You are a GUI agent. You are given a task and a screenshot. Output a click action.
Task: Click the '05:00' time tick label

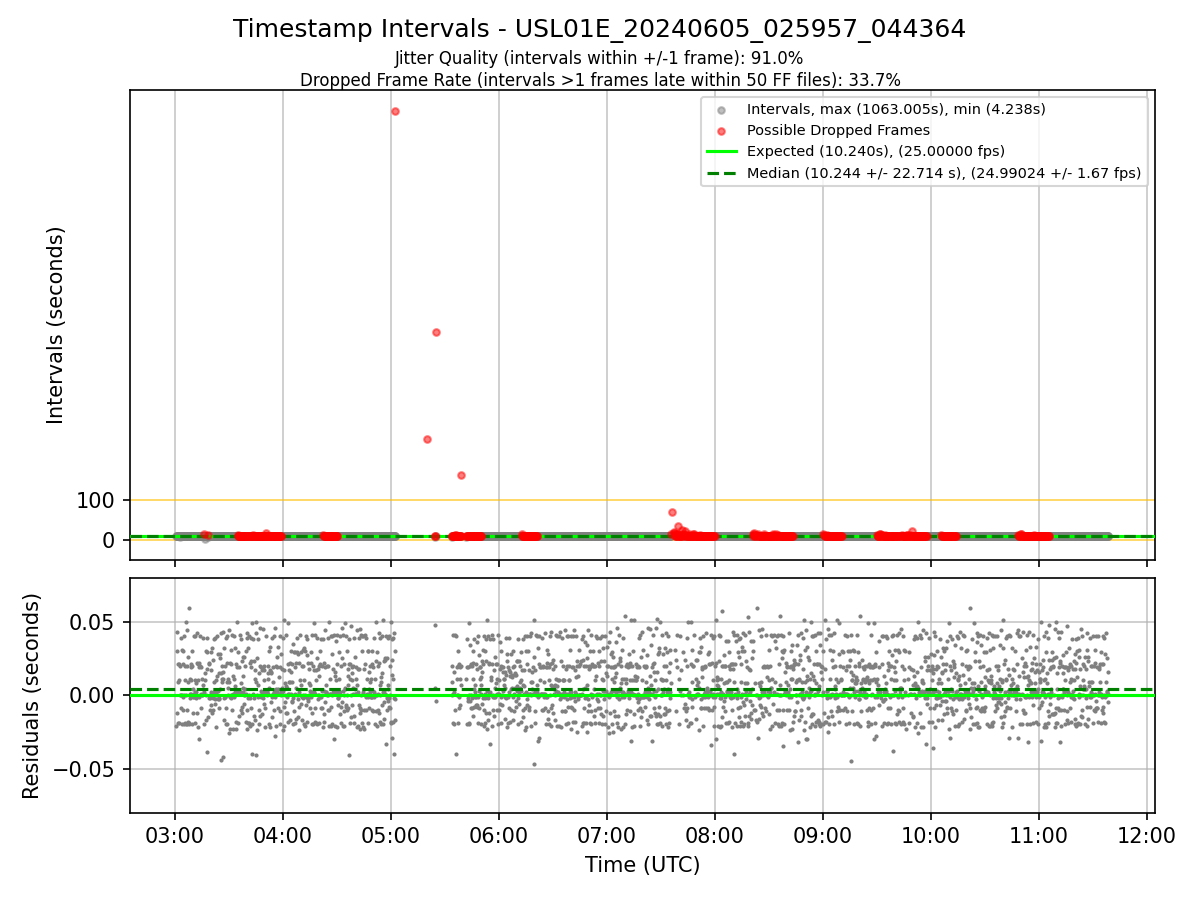pyautogui.click(x=391, y=836)
